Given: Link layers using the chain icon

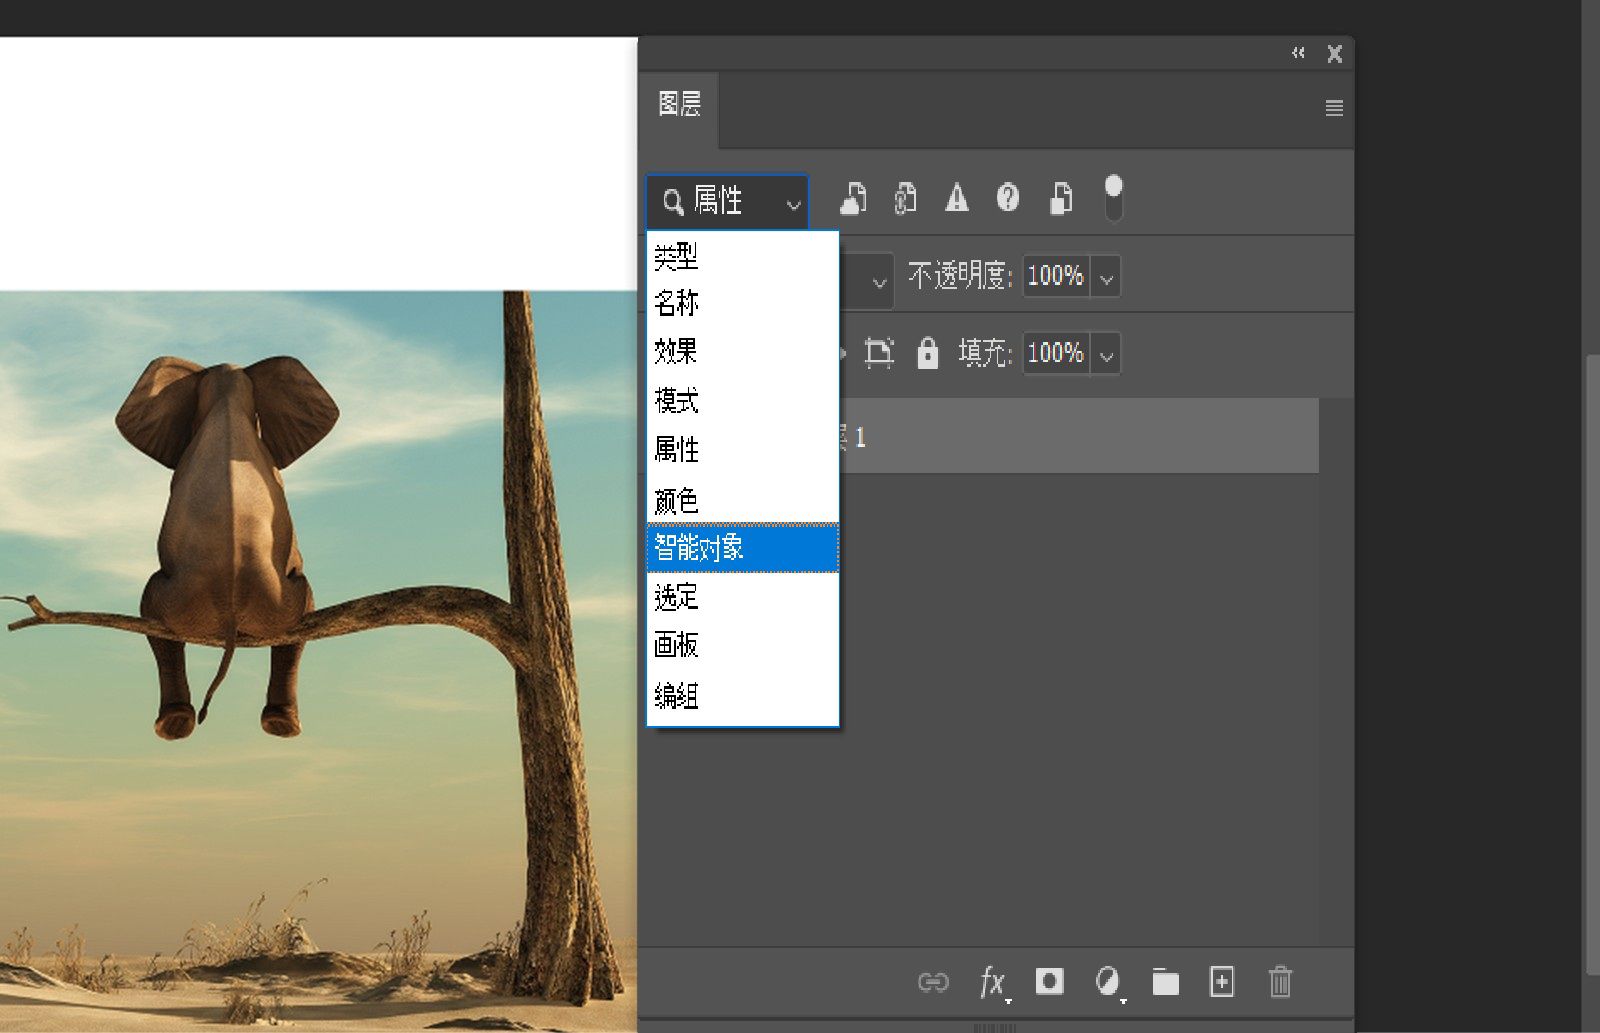Looking at the screenshot, I should coord(933,982).
